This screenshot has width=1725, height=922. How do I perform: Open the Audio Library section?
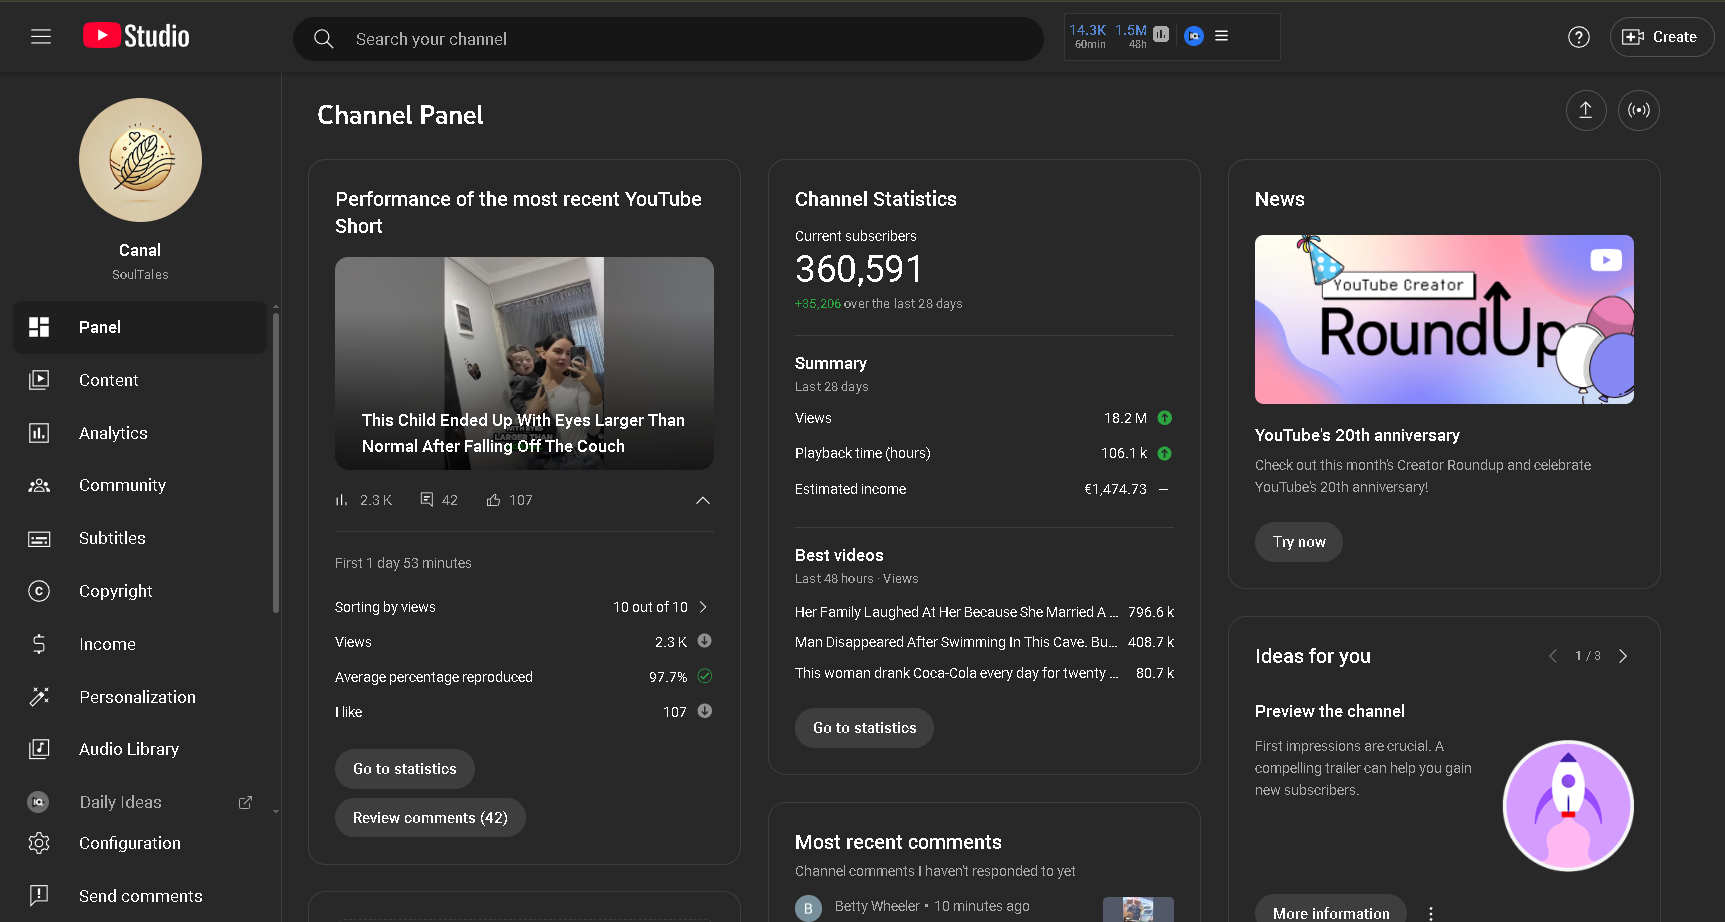140,749
